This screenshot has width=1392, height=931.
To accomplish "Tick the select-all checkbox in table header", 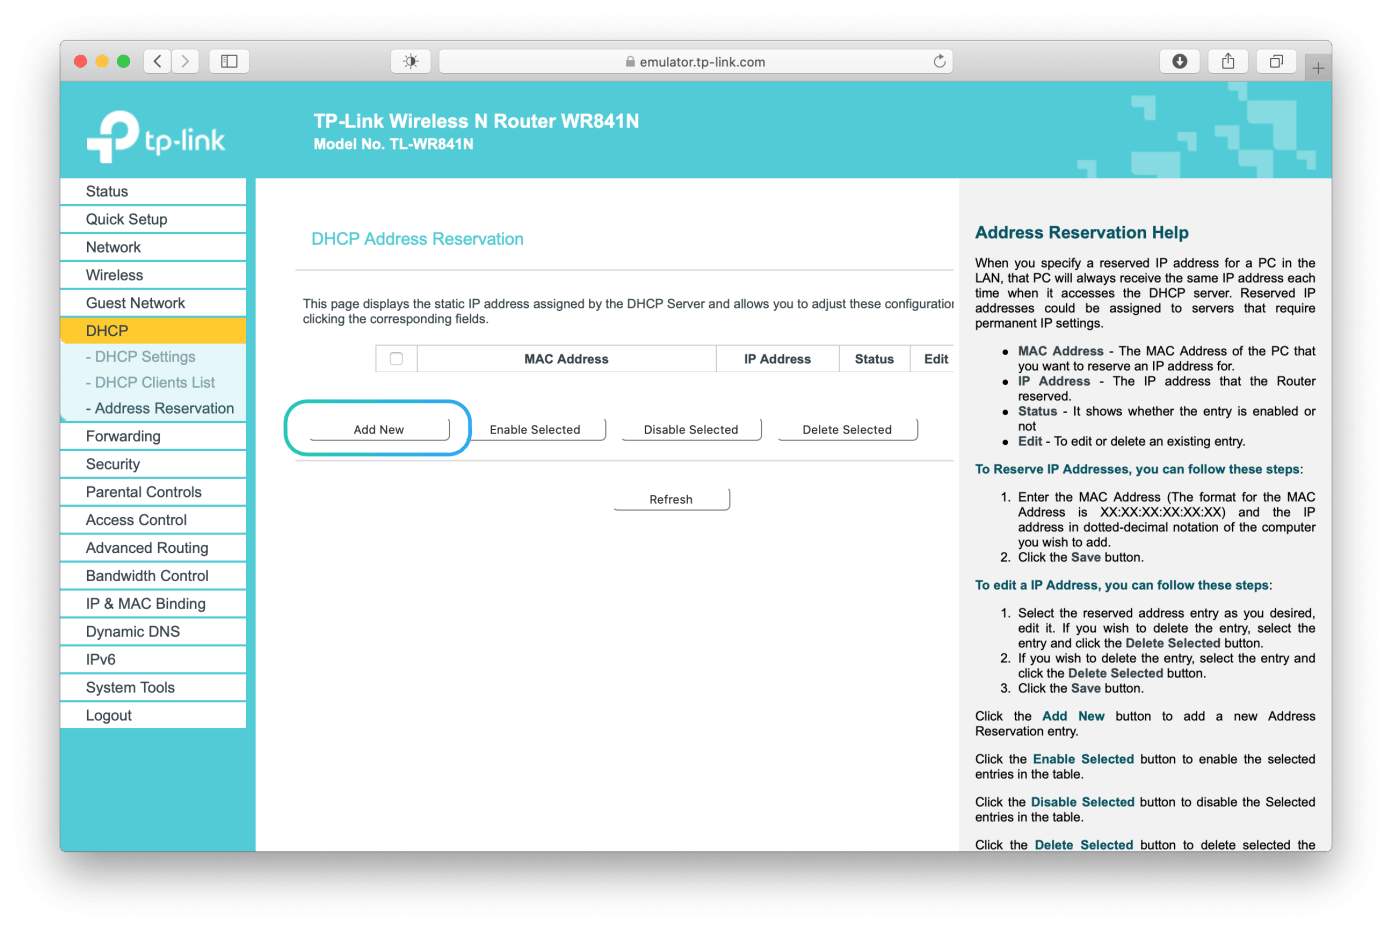I will tap(396, 359).
